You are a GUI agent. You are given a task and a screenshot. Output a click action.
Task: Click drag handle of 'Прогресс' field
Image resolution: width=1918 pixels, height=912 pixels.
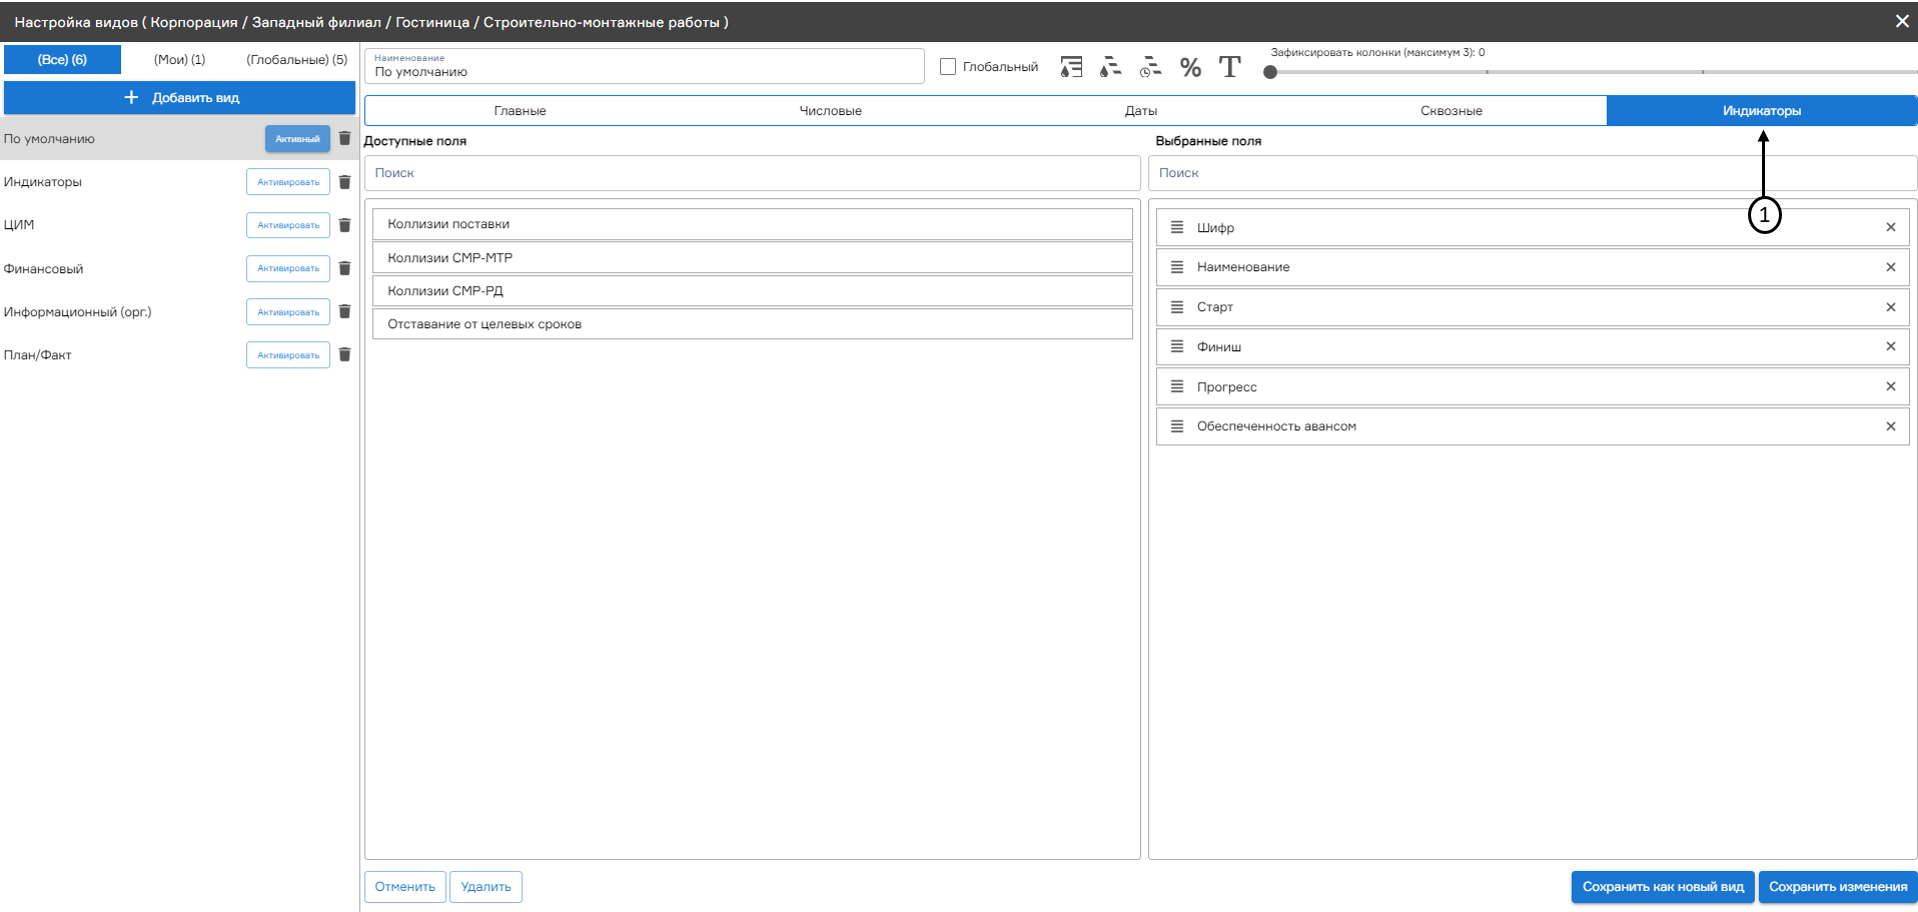pyautogui.click(x=1177, y=386)
